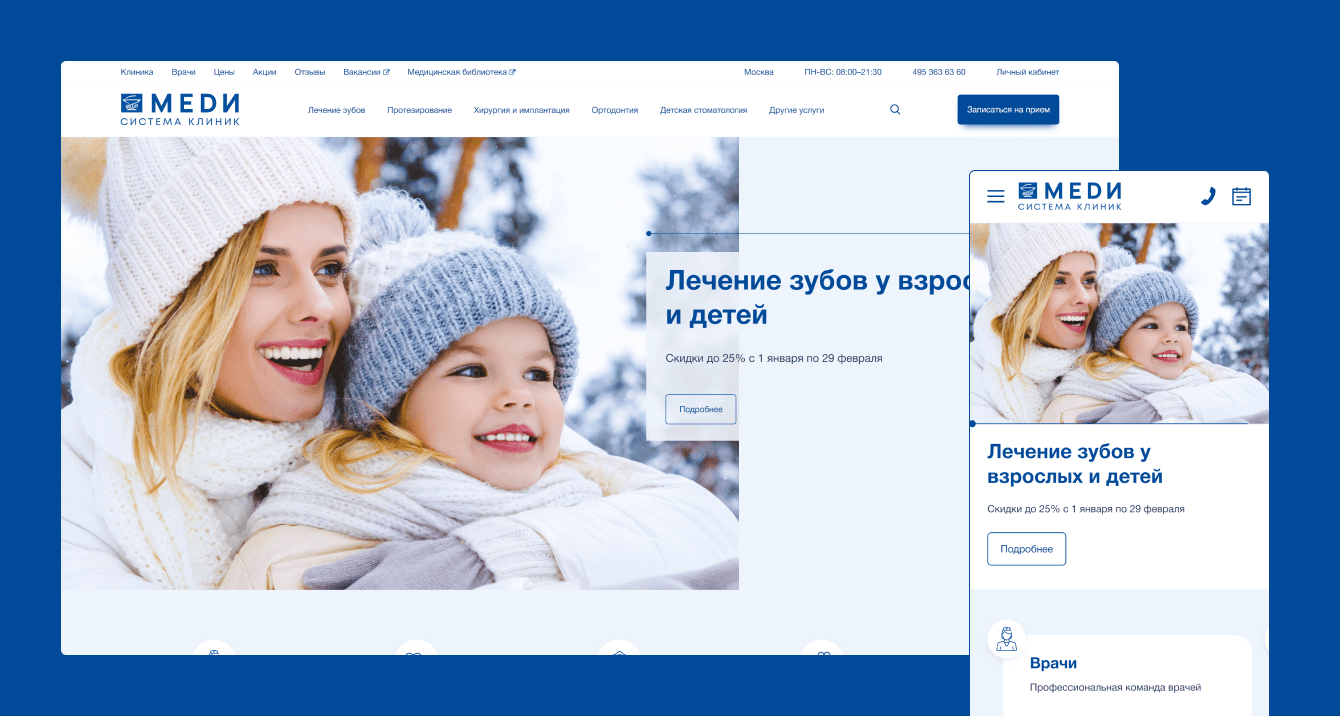Click the phone number 495 363 63 60
This screenshot has width=1340, height=716.
[x=938, y=72]
